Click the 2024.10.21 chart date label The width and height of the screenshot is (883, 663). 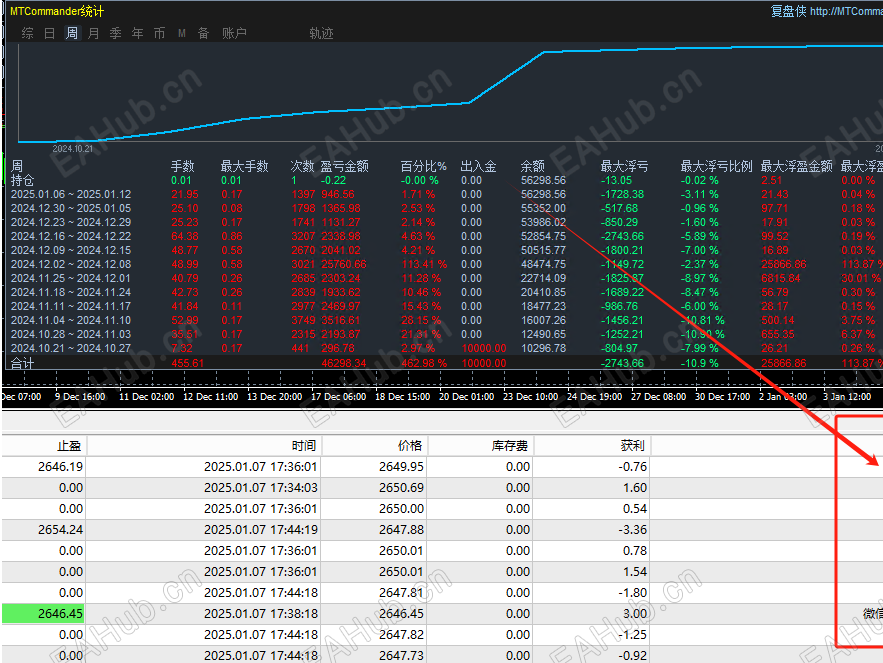point(73,149)
